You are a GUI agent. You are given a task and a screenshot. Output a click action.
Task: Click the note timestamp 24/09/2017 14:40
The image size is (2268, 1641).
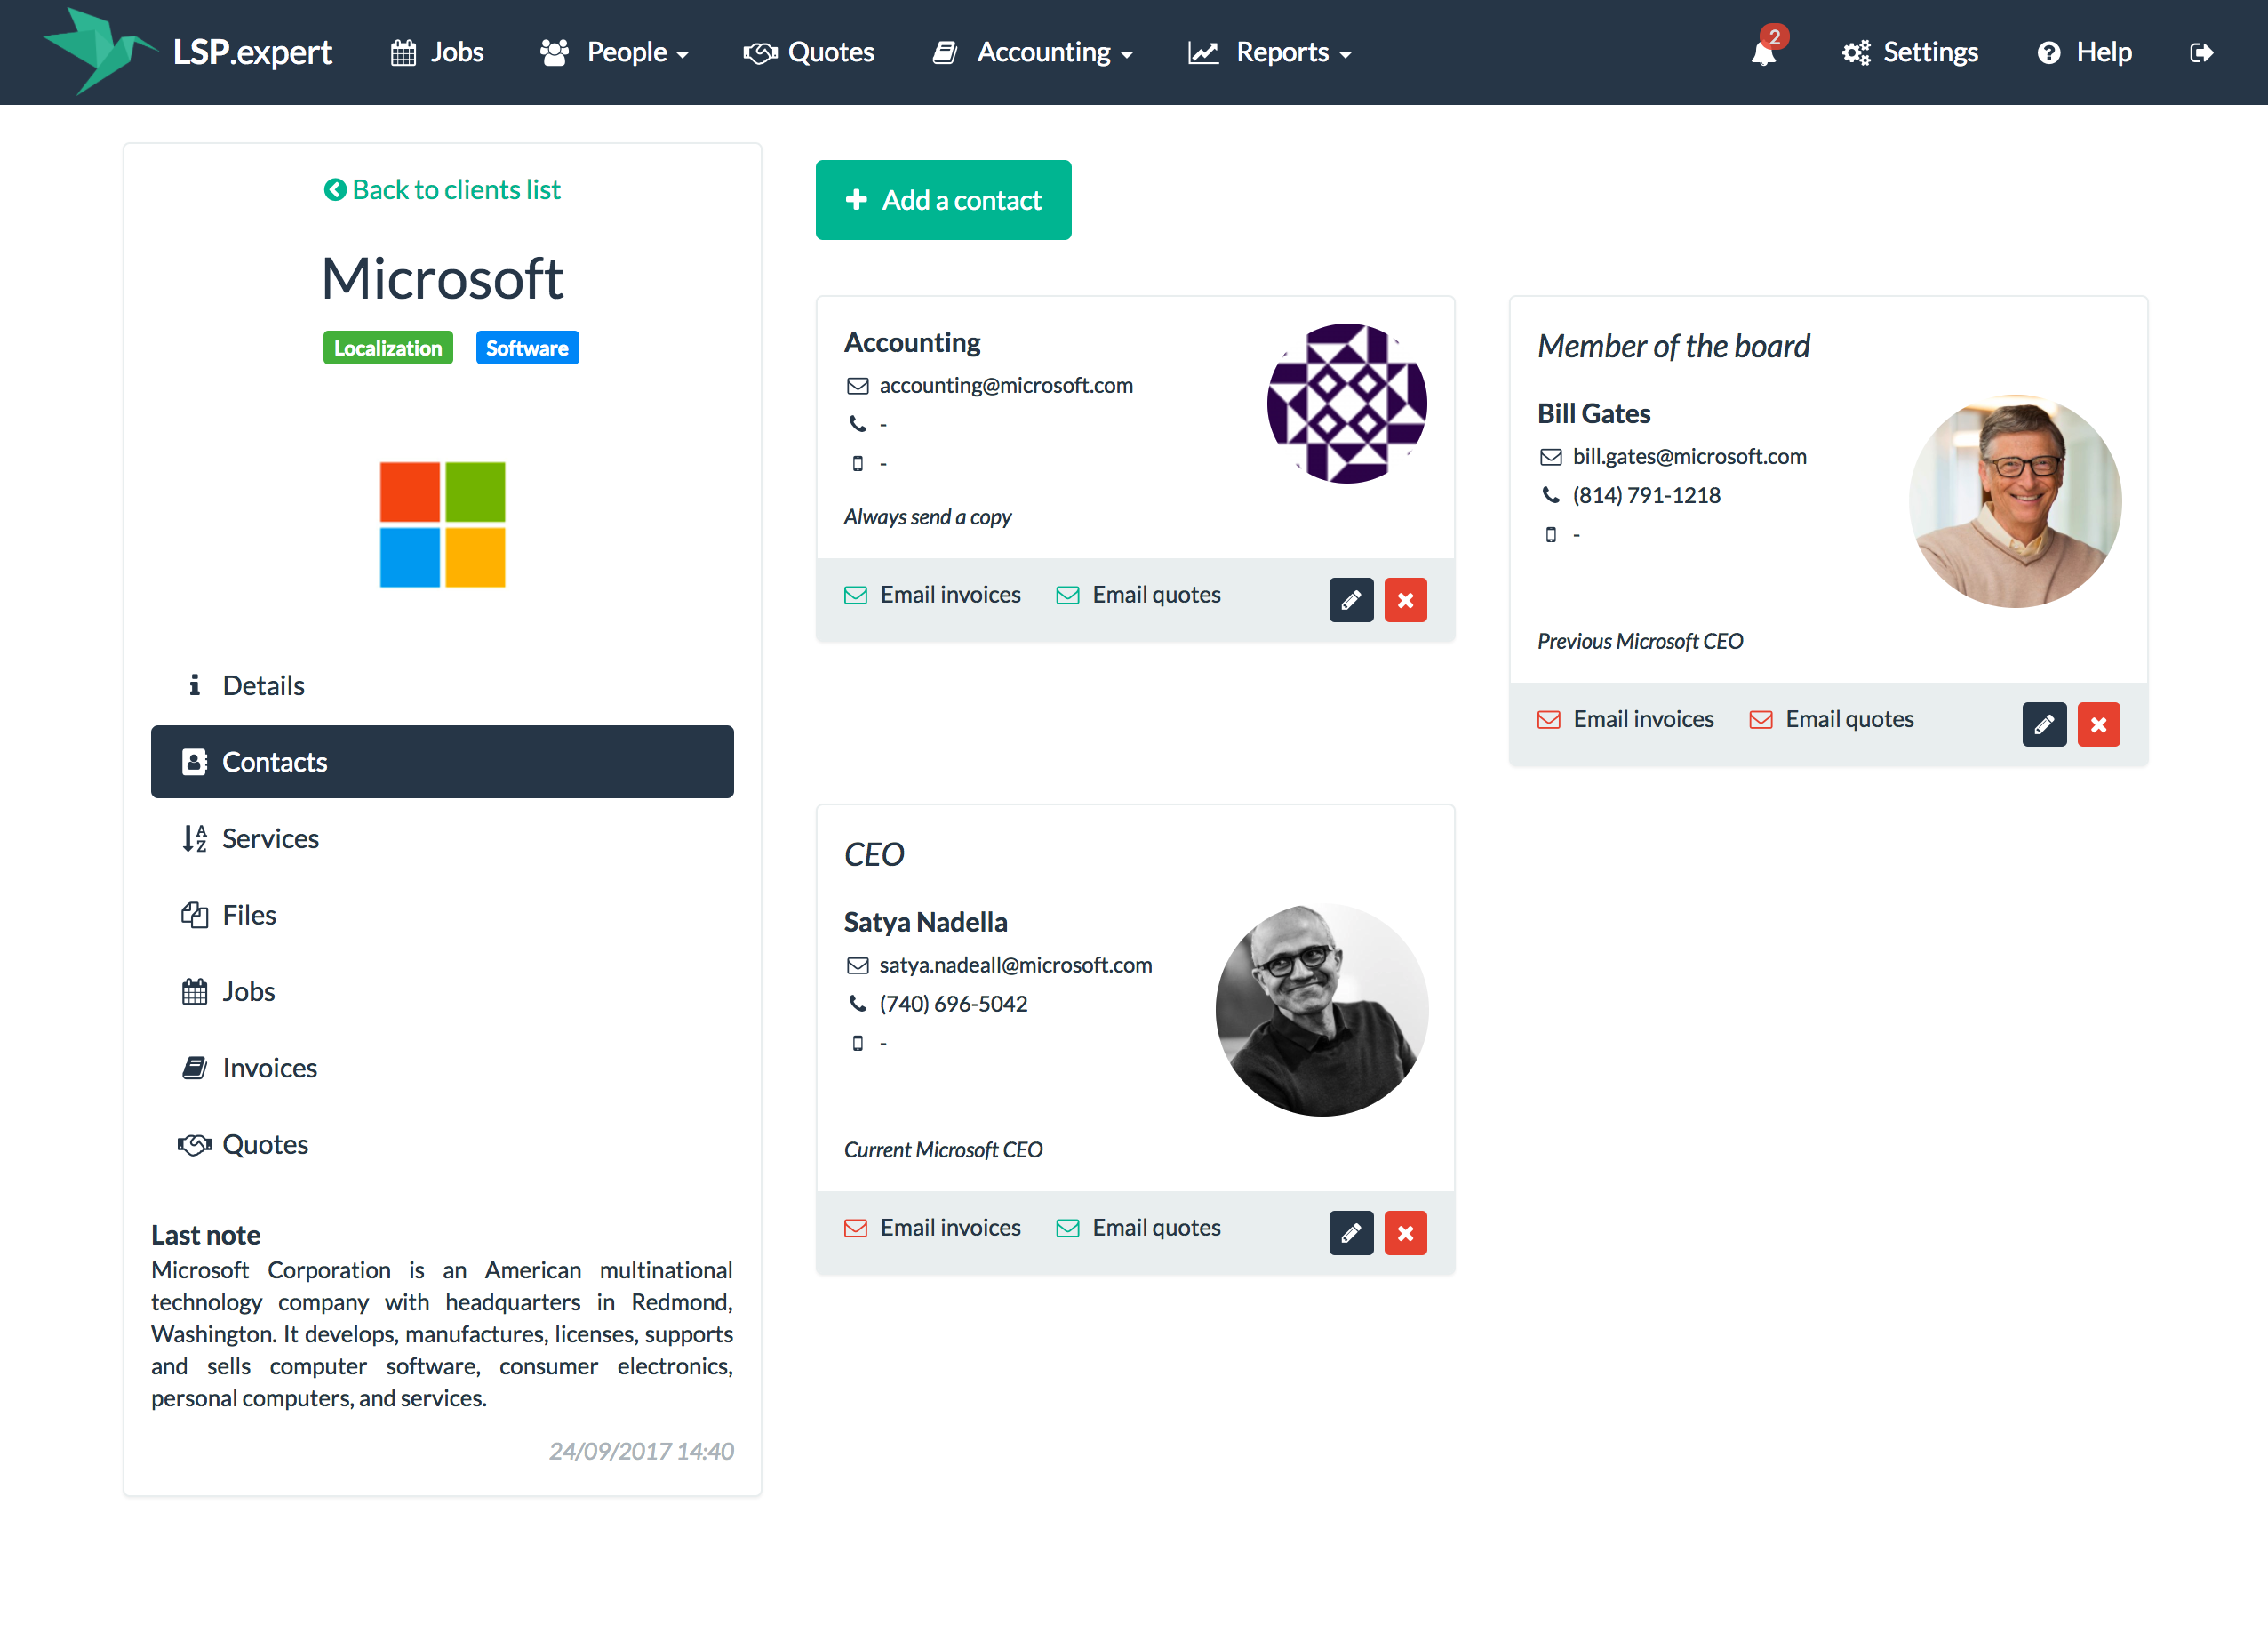[x=641, y=1451]
